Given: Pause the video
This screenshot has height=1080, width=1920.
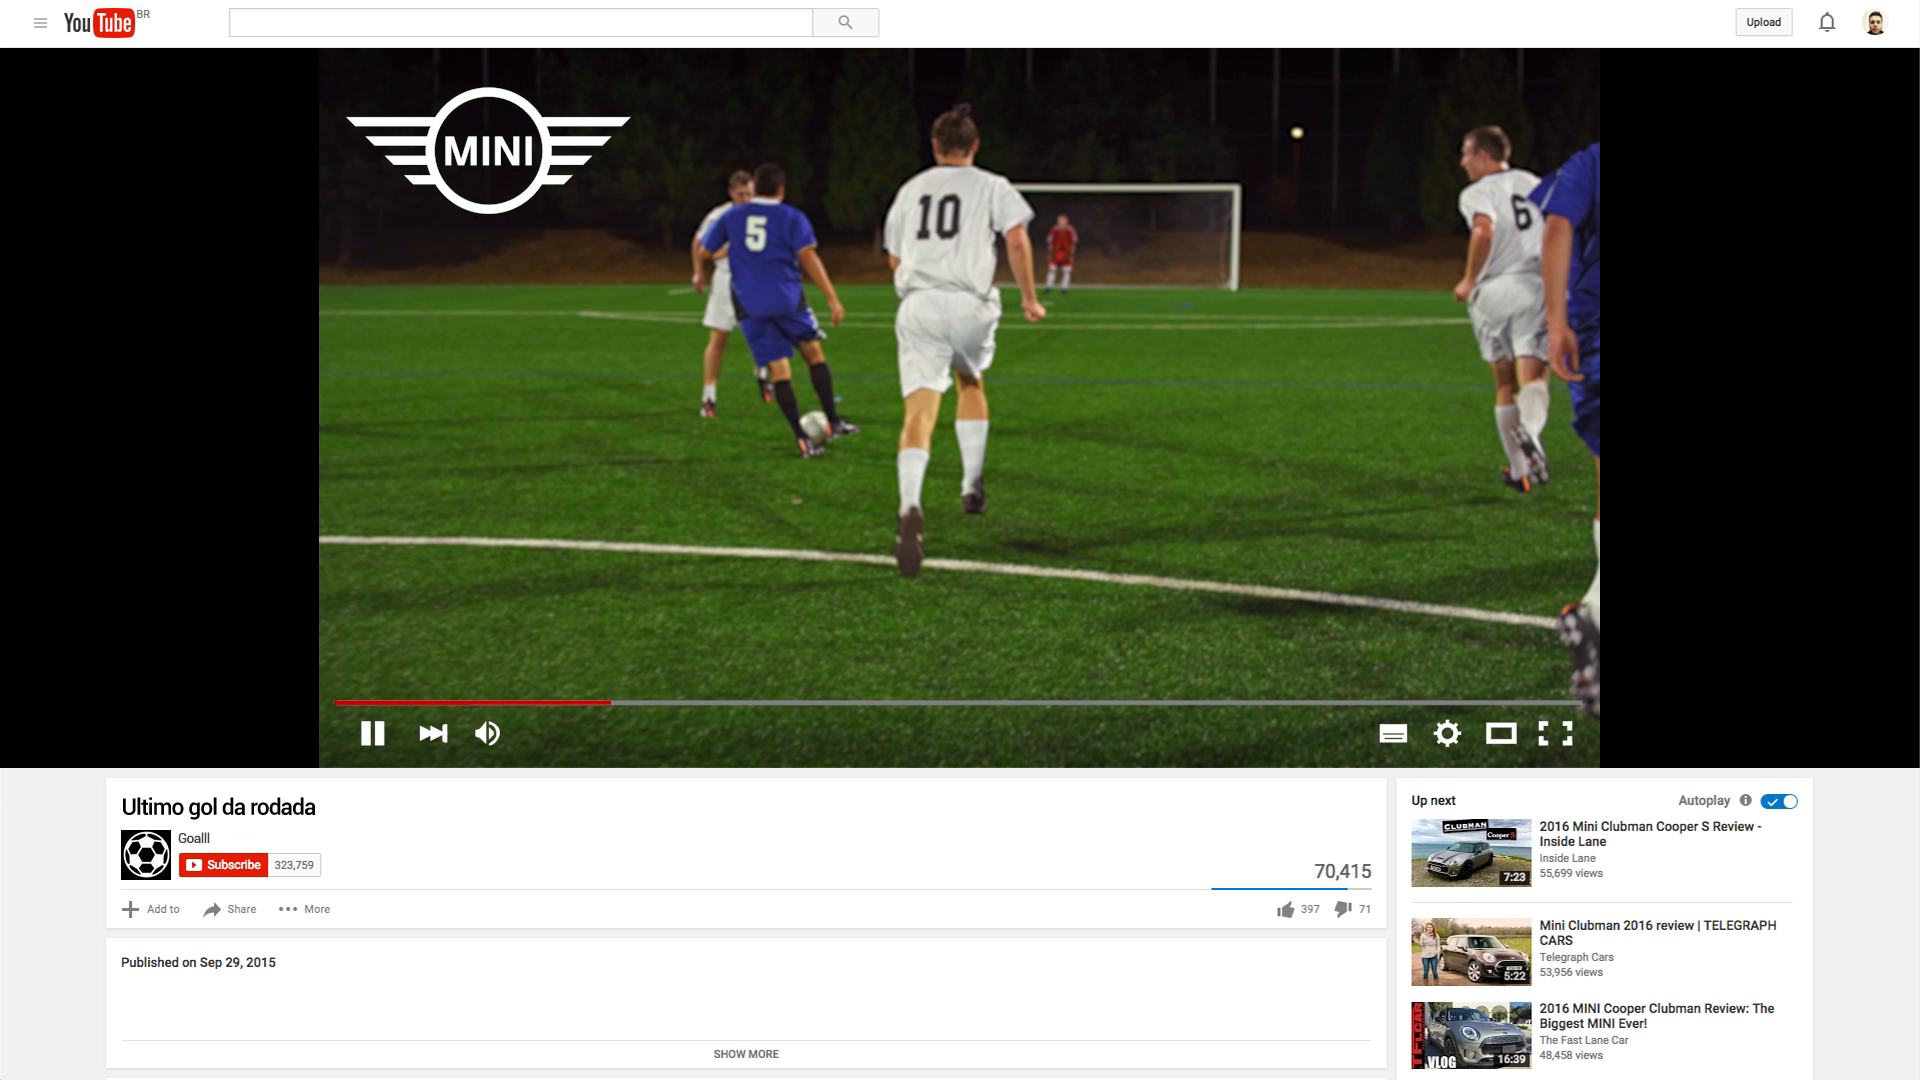Looking at the screenshot, I should (x=373, y=734).
